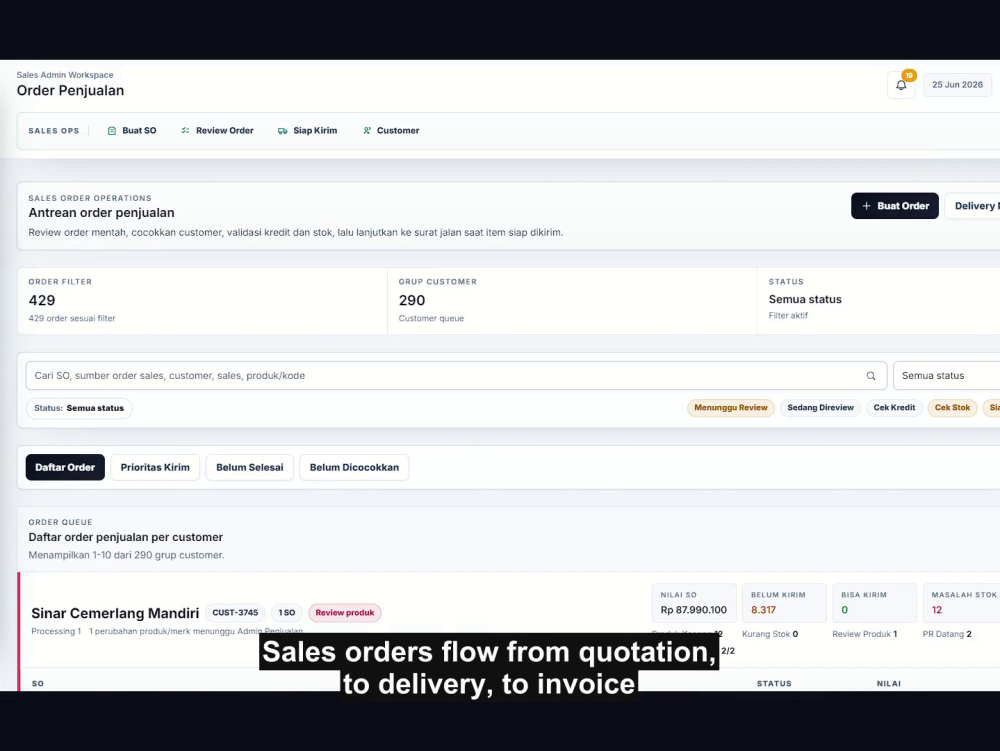The image size is (1000, 751).
Task: Click the Grup Customer 290 stat
Action: pos(572,300)
